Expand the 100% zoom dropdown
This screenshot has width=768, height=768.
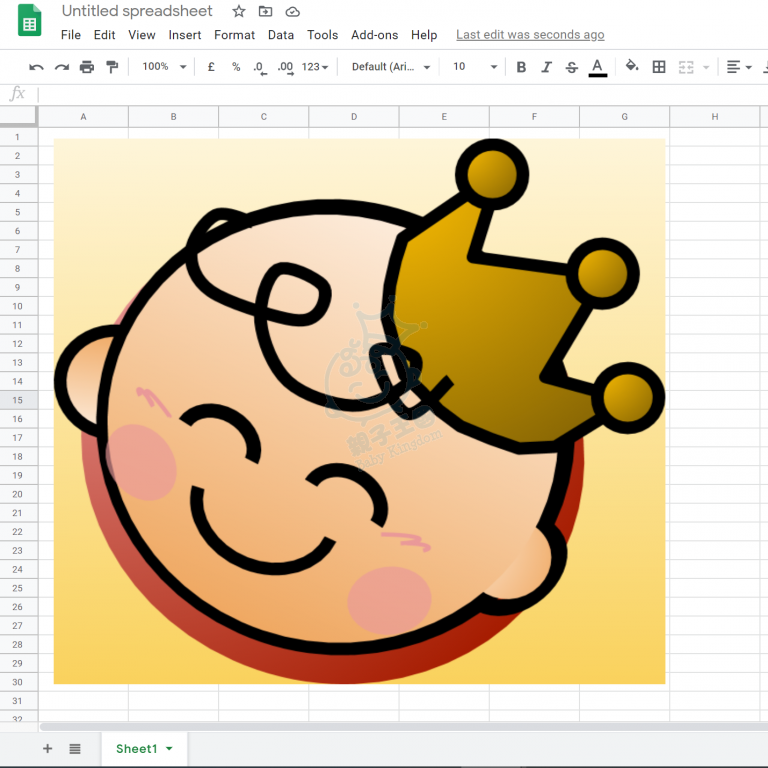click(x=164, y=67)
